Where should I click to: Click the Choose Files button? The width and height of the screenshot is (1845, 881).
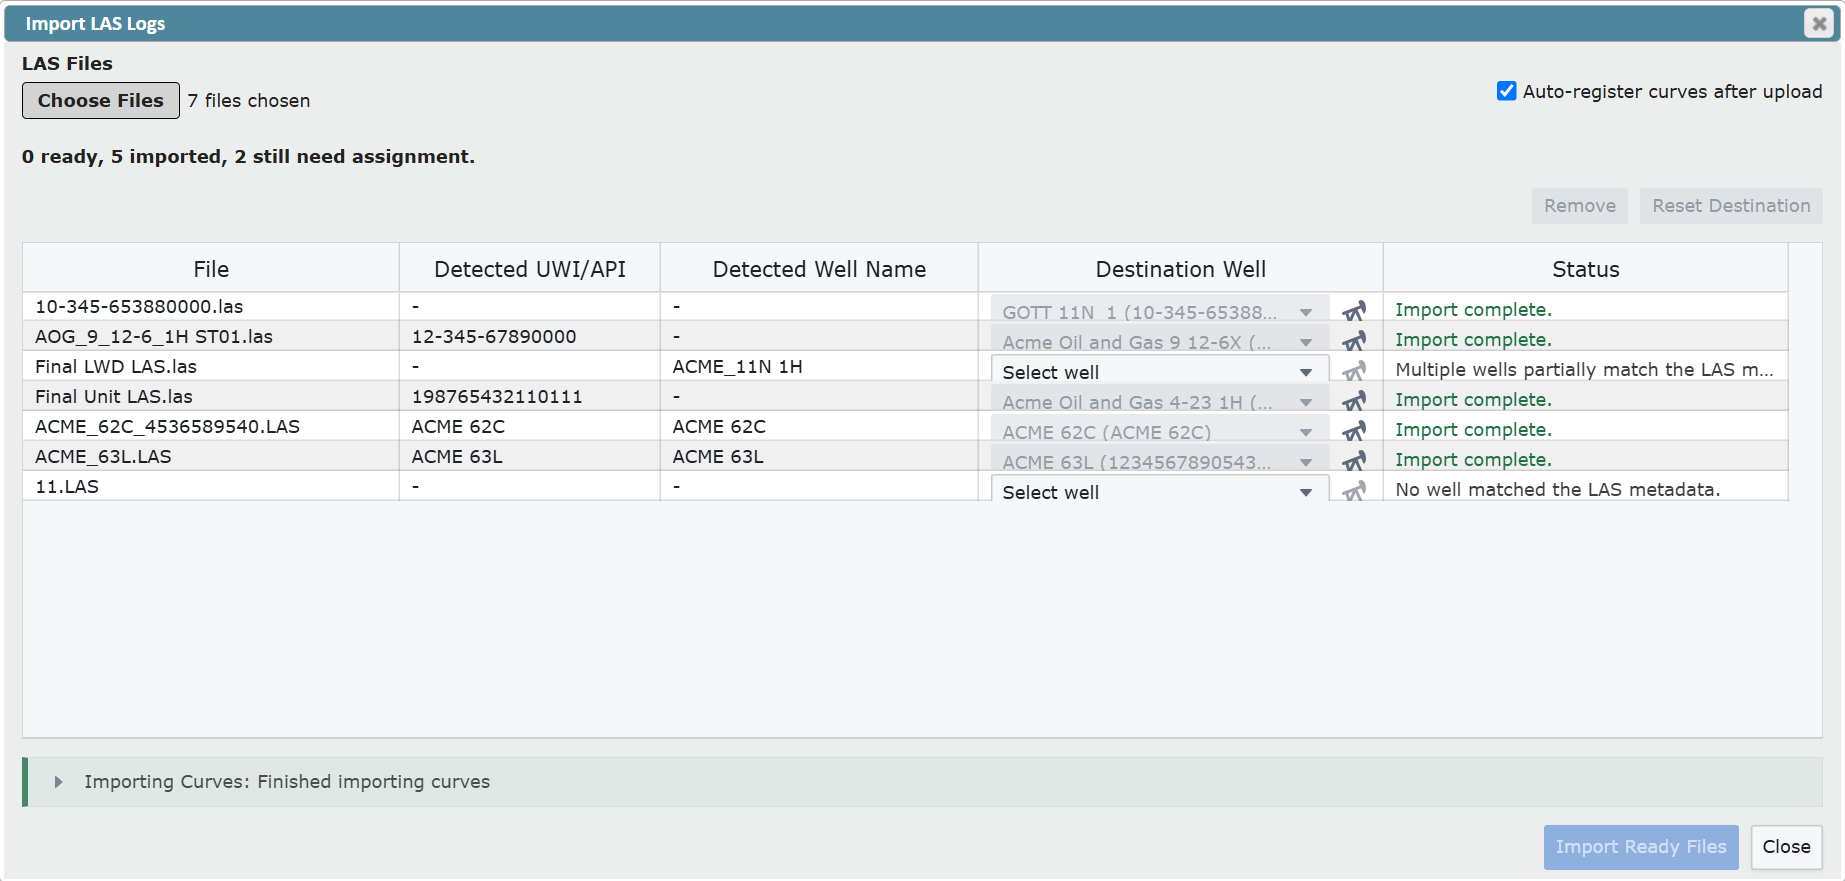point(101,100)
